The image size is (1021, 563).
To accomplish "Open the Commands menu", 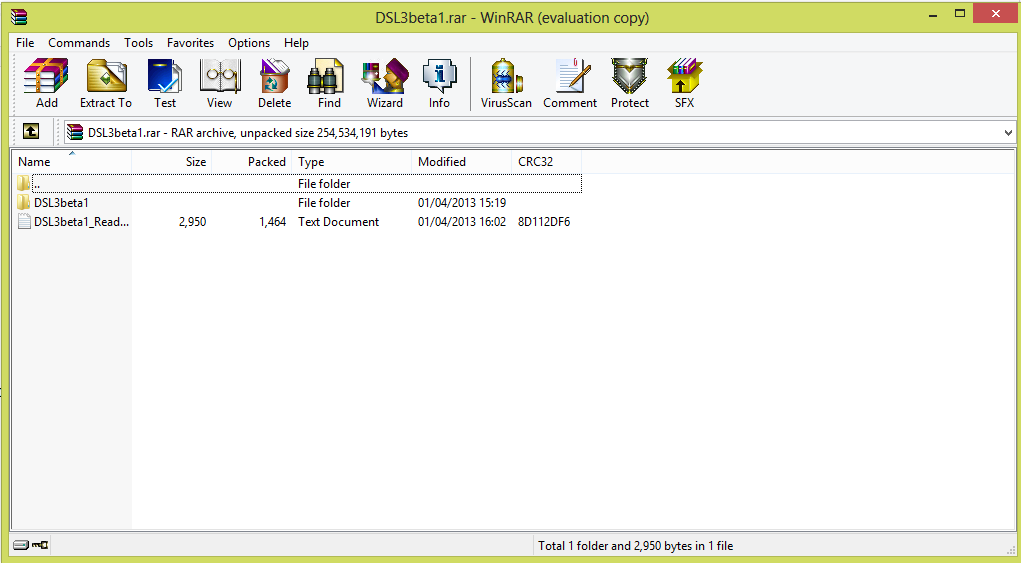I will (79, 43).
